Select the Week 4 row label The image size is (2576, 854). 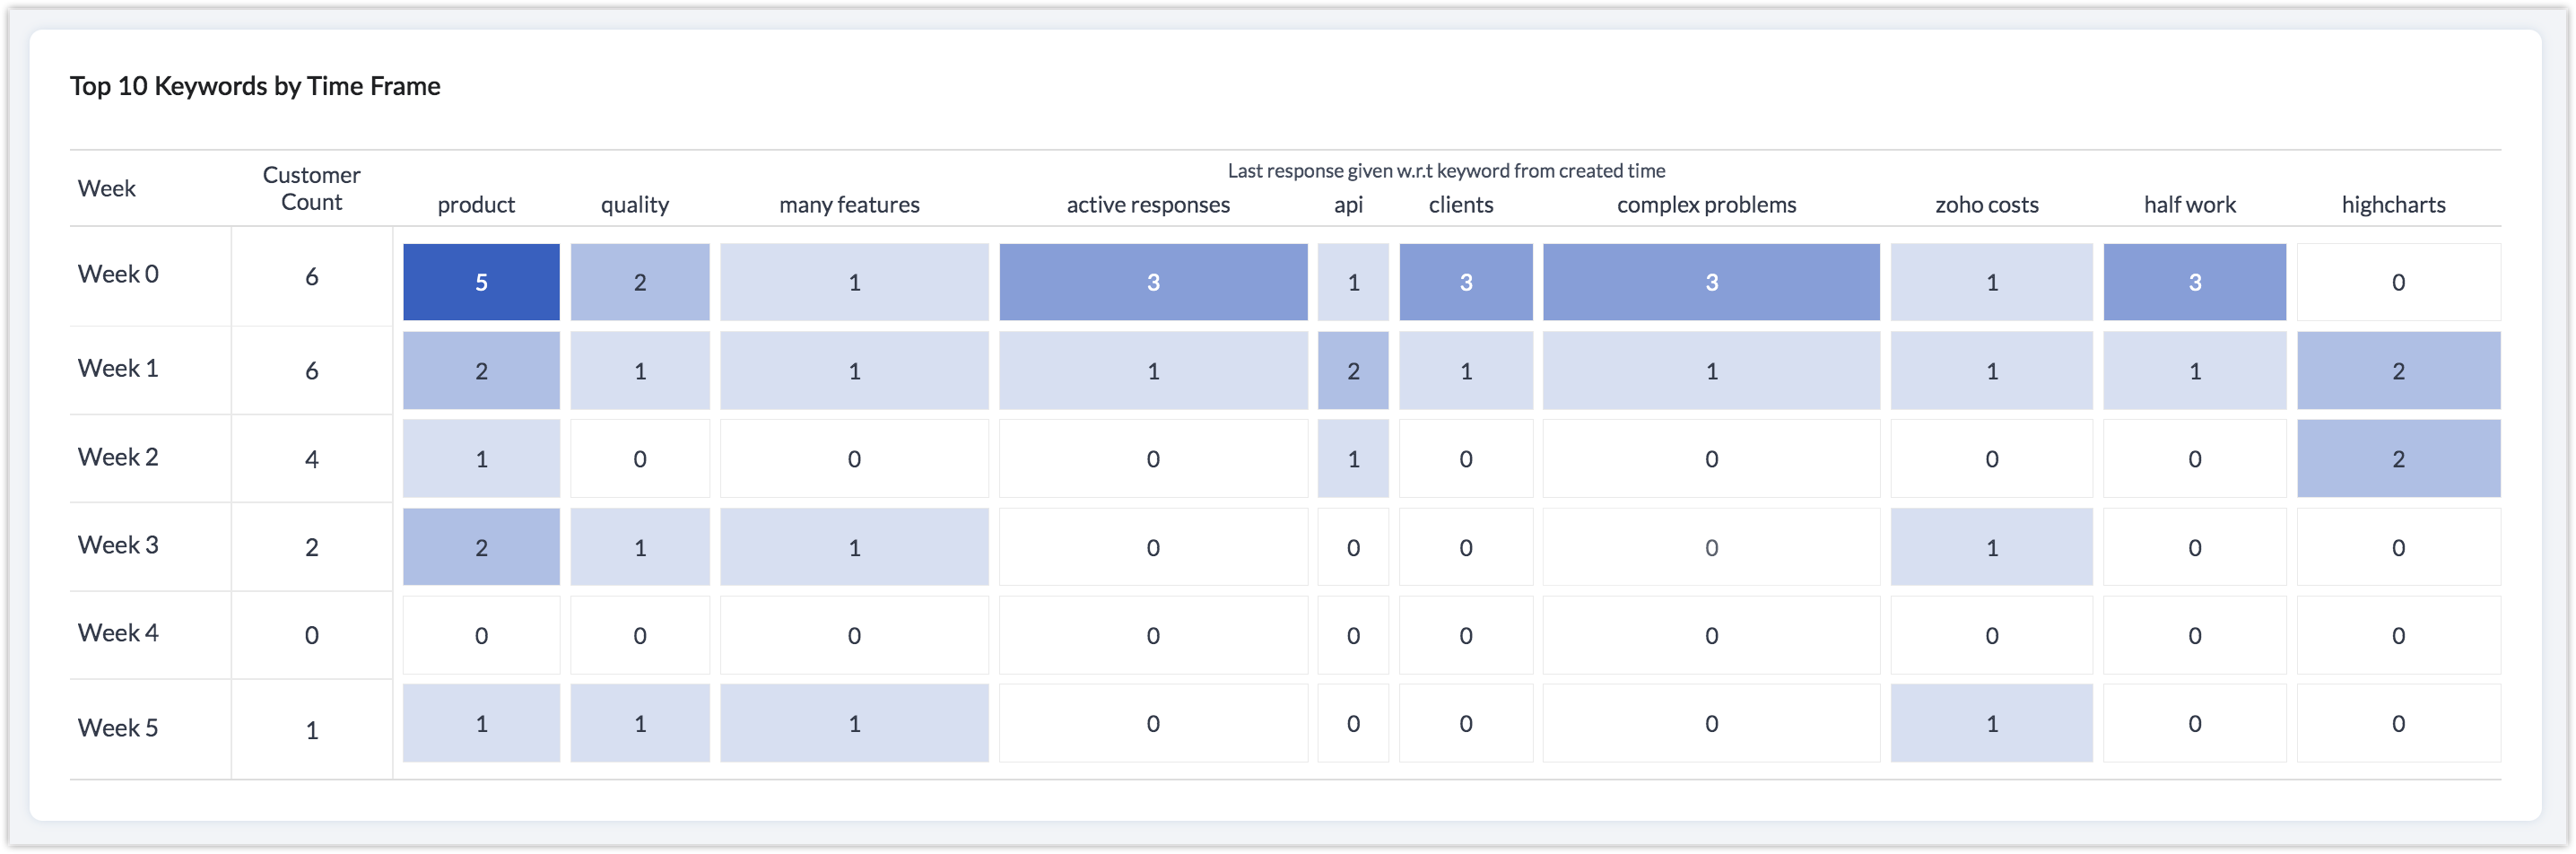(x=118, y=633)
